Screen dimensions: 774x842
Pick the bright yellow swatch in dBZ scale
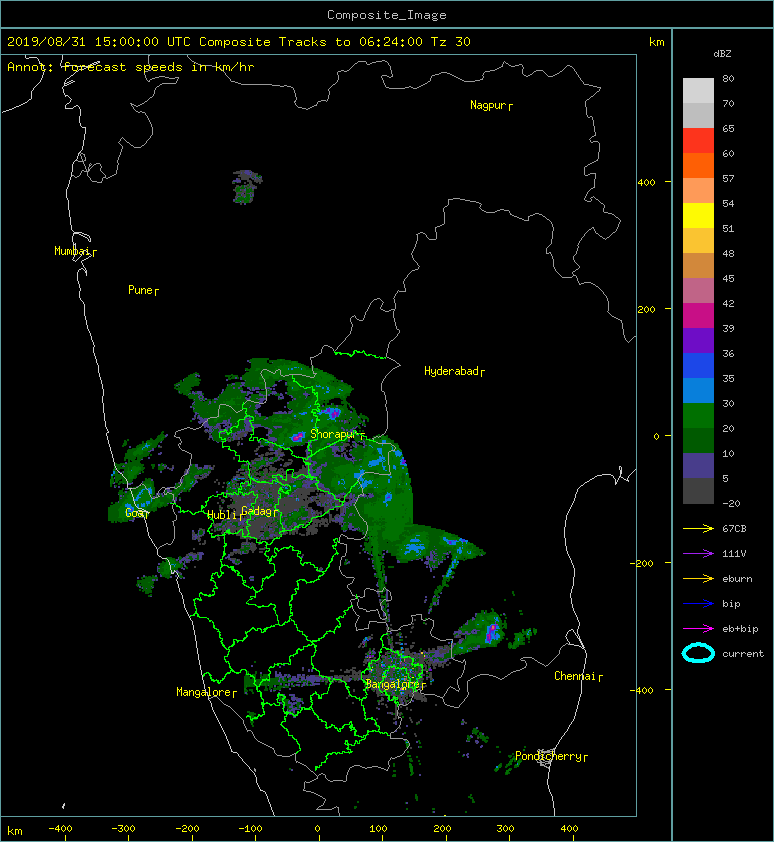coord(698,215)
